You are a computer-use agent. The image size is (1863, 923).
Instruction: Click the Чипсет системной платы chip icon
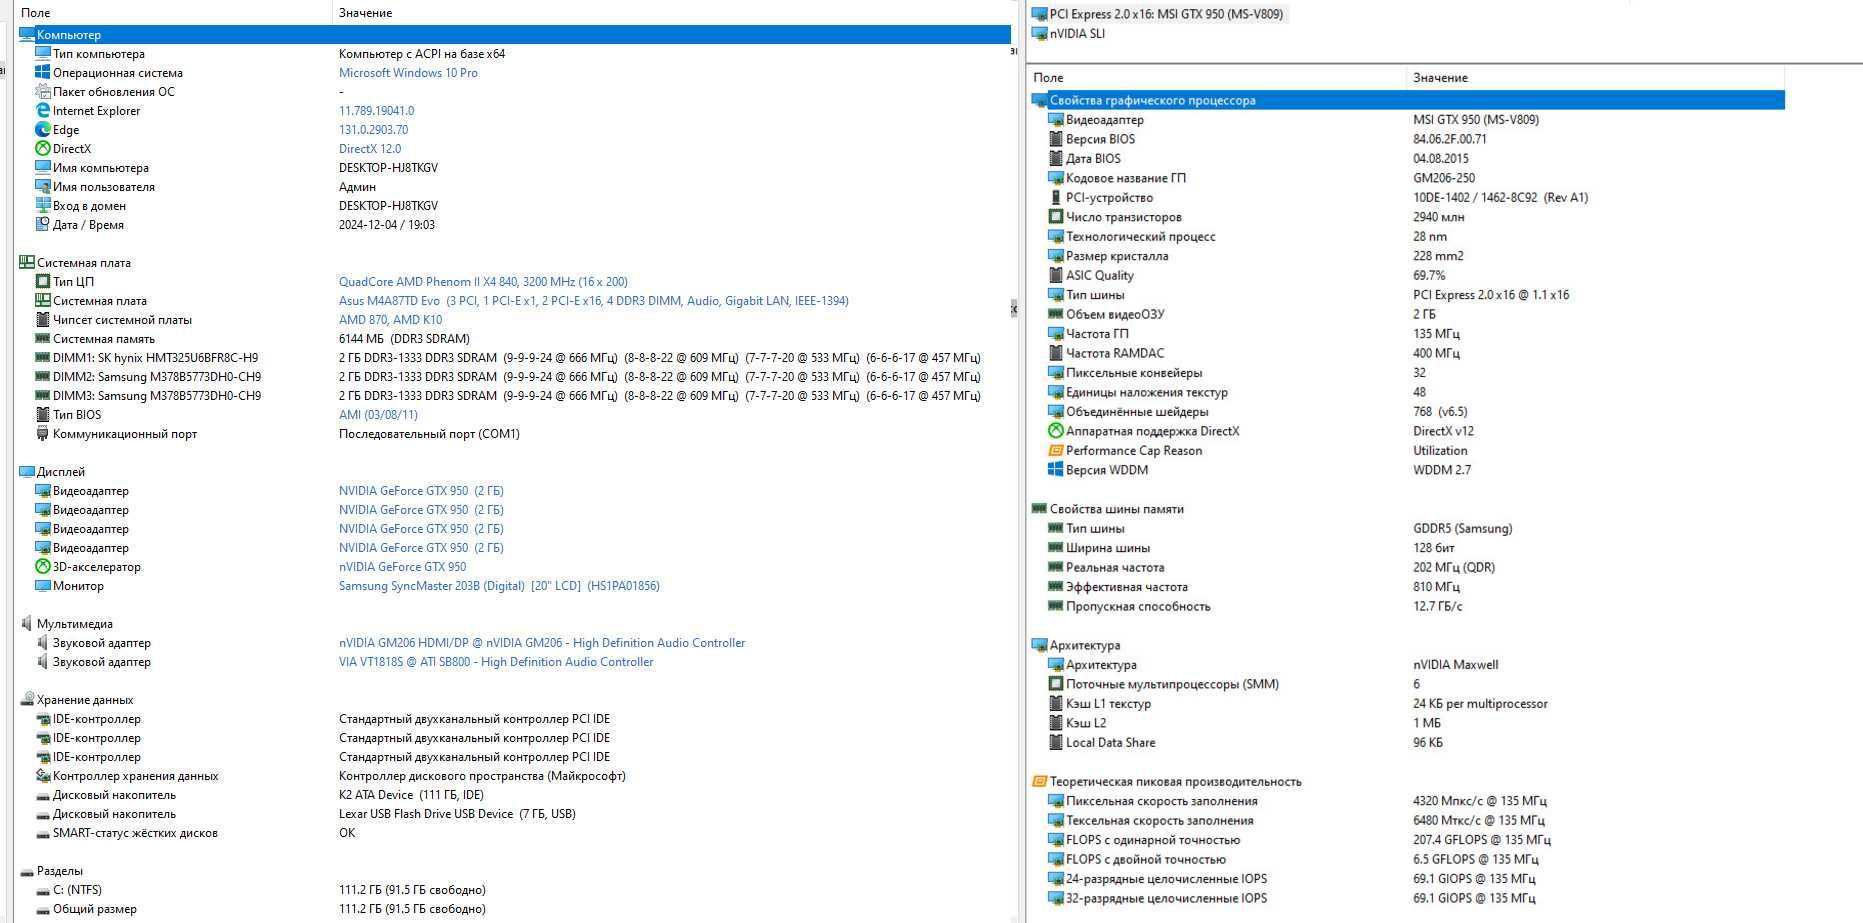[x=42, y=319]
